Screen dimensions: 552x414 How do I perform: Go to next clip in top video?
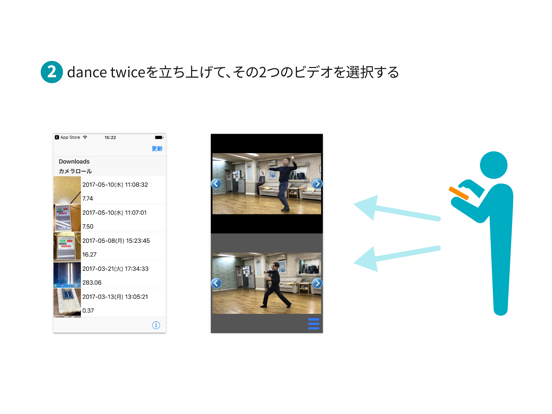[317, 183]
